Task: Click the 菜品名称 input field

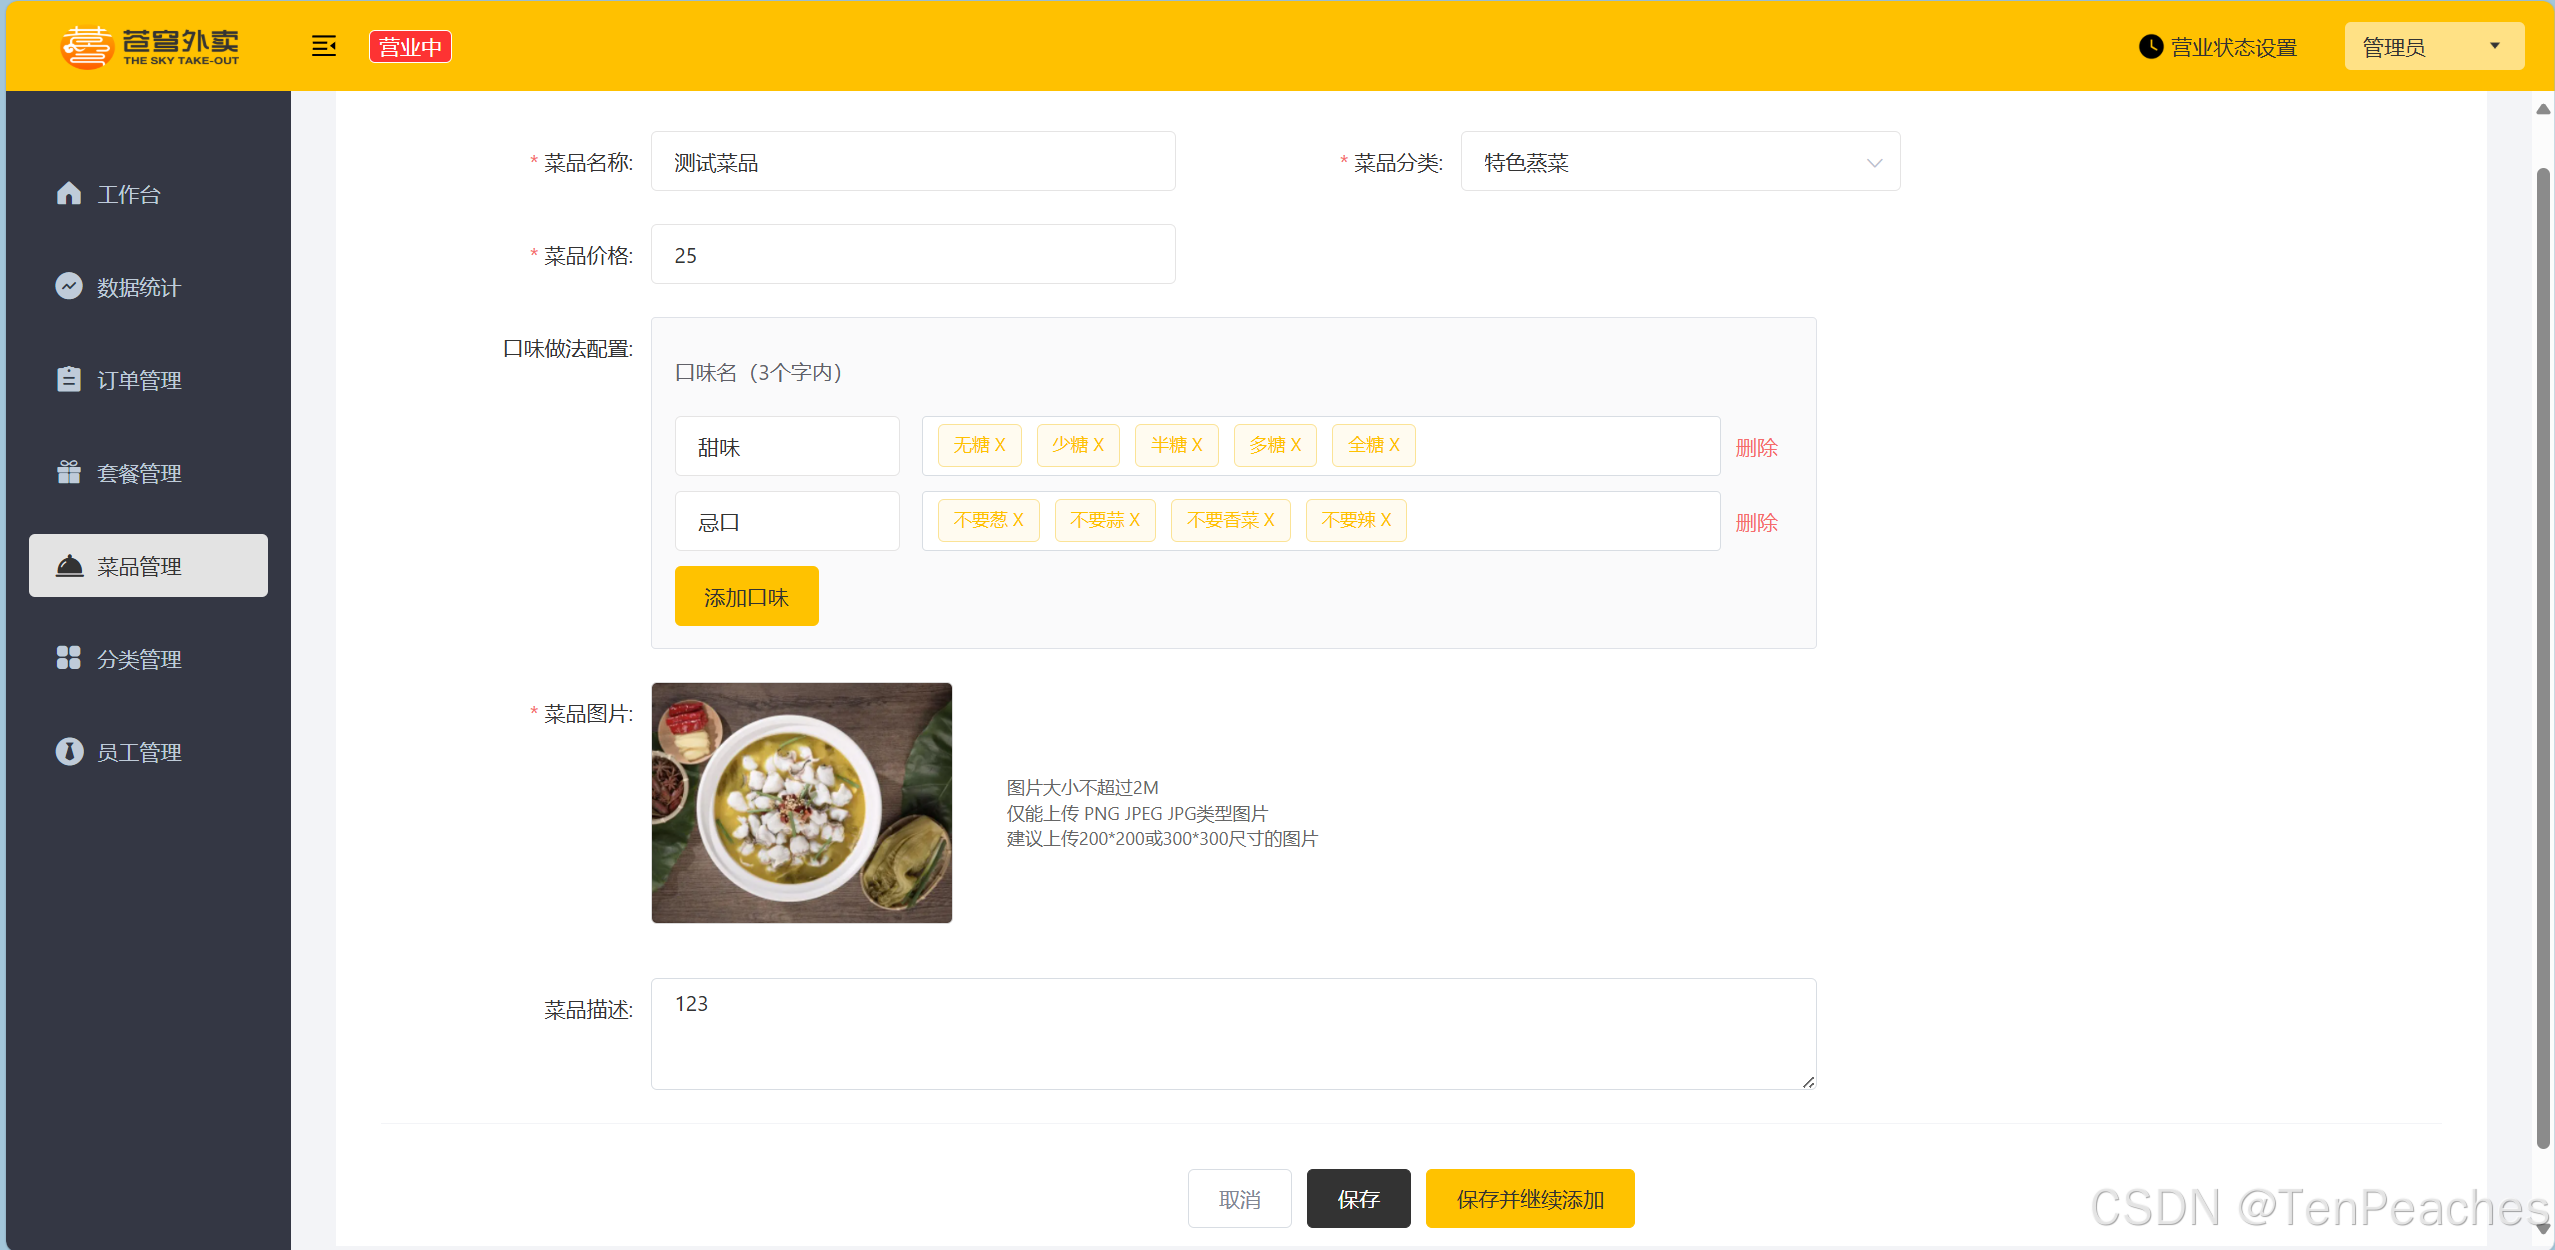Action: 913,162
